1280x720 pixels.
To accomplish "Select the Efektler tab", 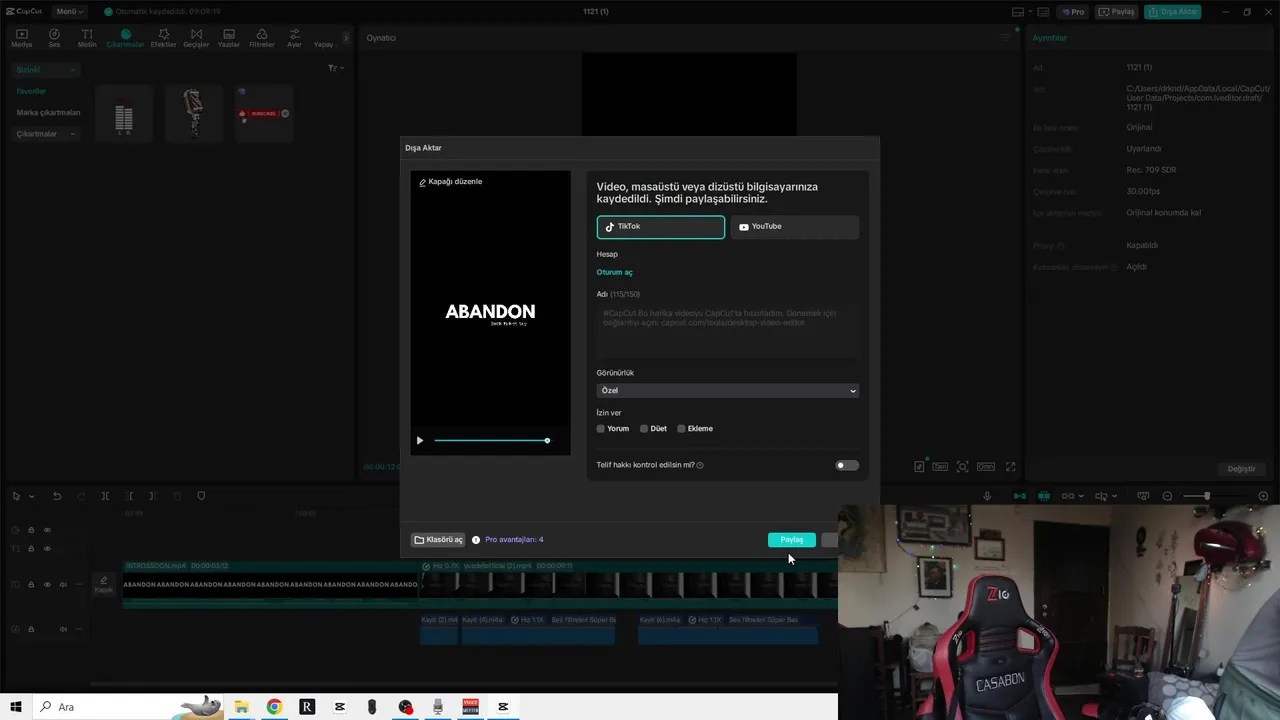I will 163,38.
